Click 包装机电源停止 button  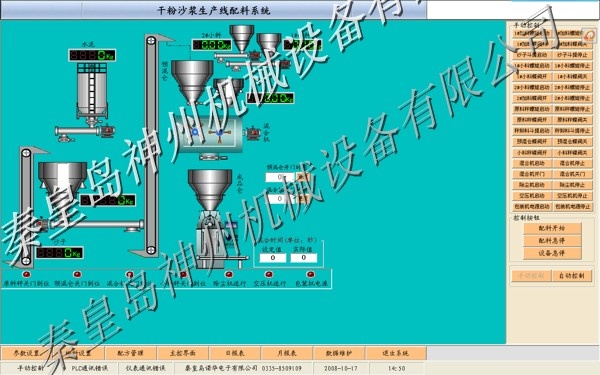point(572,206)
